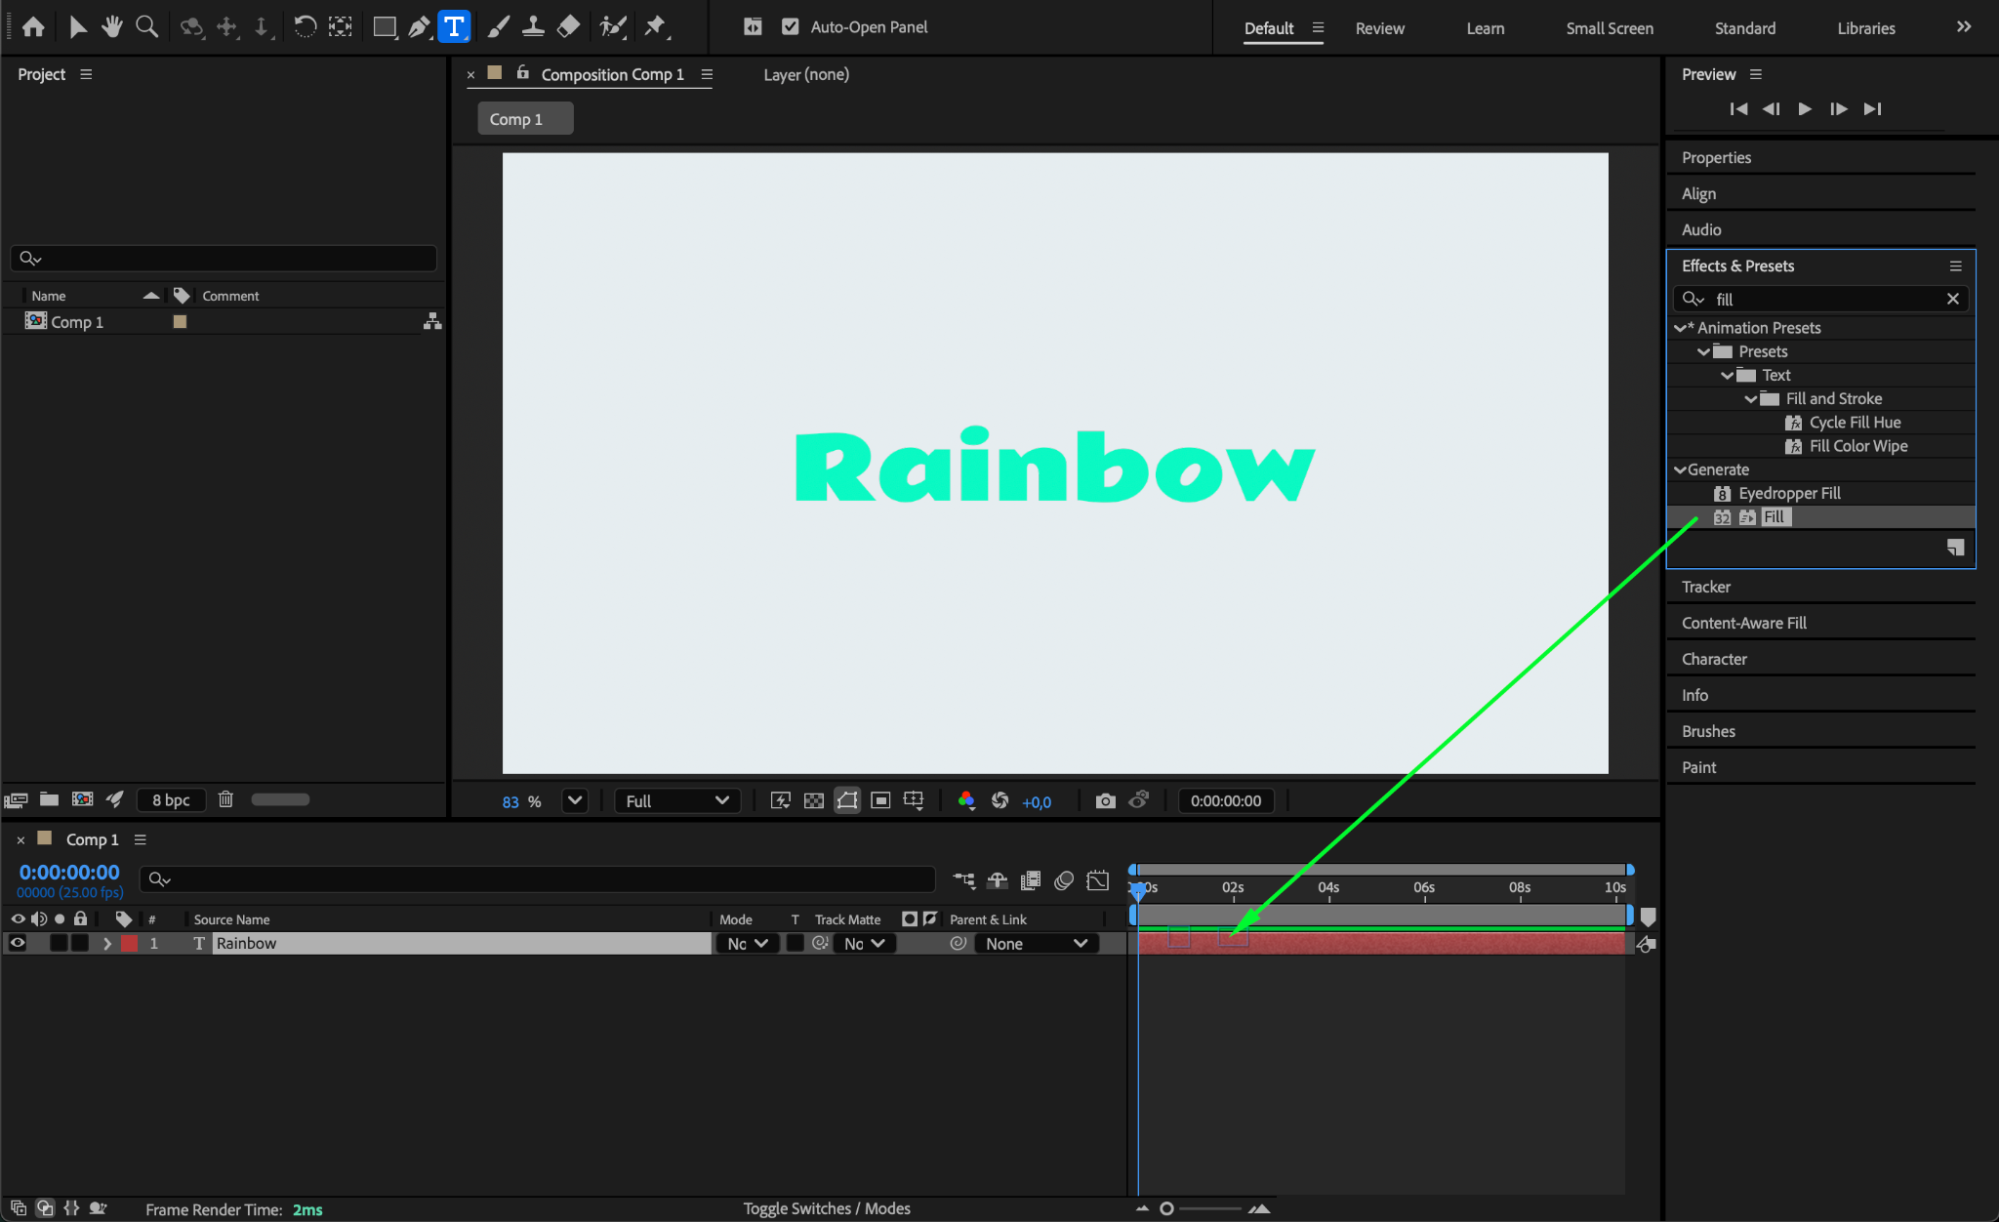This screenshot has width=1999, height=1223.
Task: Click the Home icon
Action: pos(33,27)
